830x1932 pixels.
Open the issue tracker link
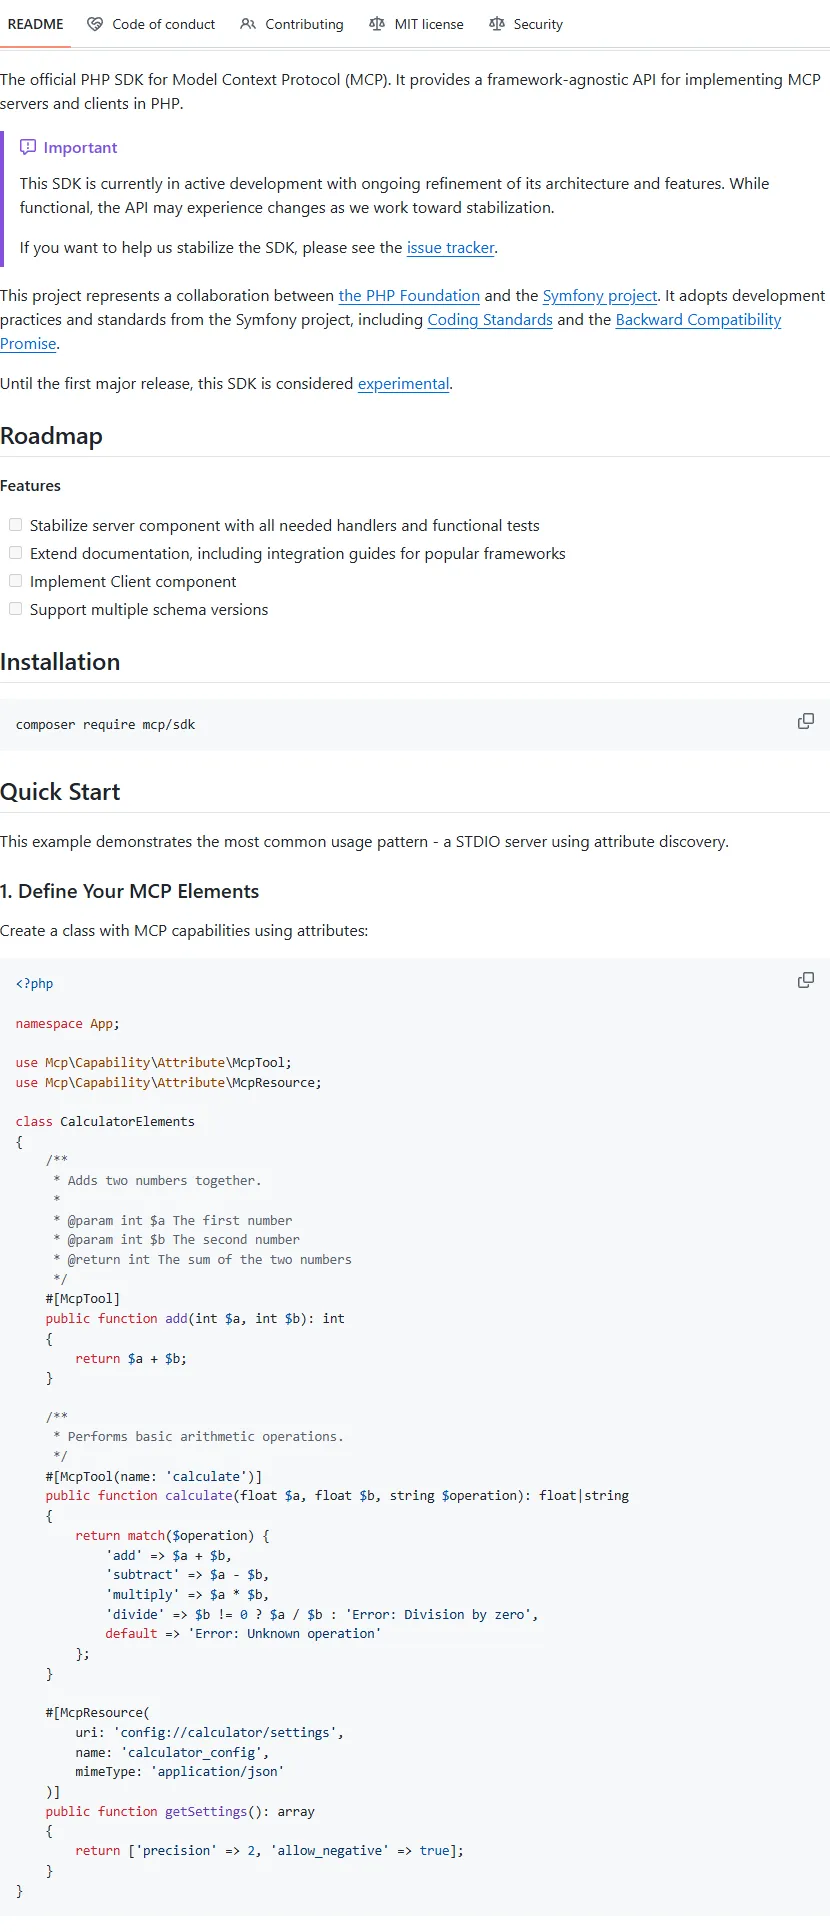pyautogui.click(x=450, y=248)
